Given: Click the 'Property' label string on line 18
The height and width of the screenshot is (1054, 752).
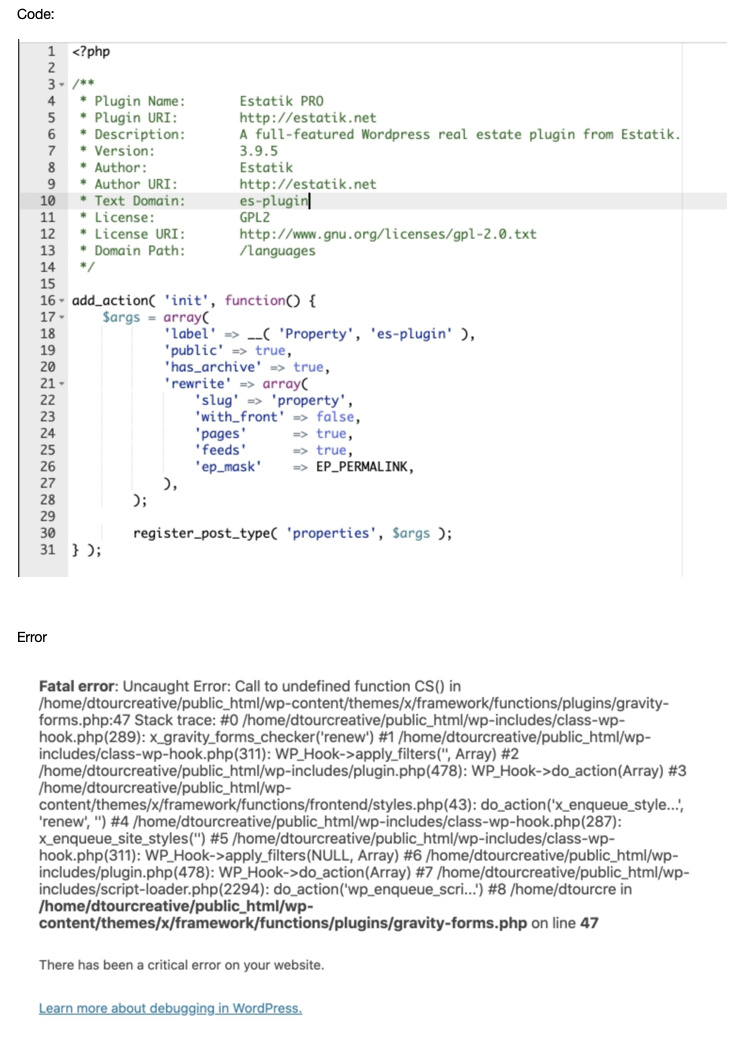Looking at the screenshot, I should [x=316, y=334].
